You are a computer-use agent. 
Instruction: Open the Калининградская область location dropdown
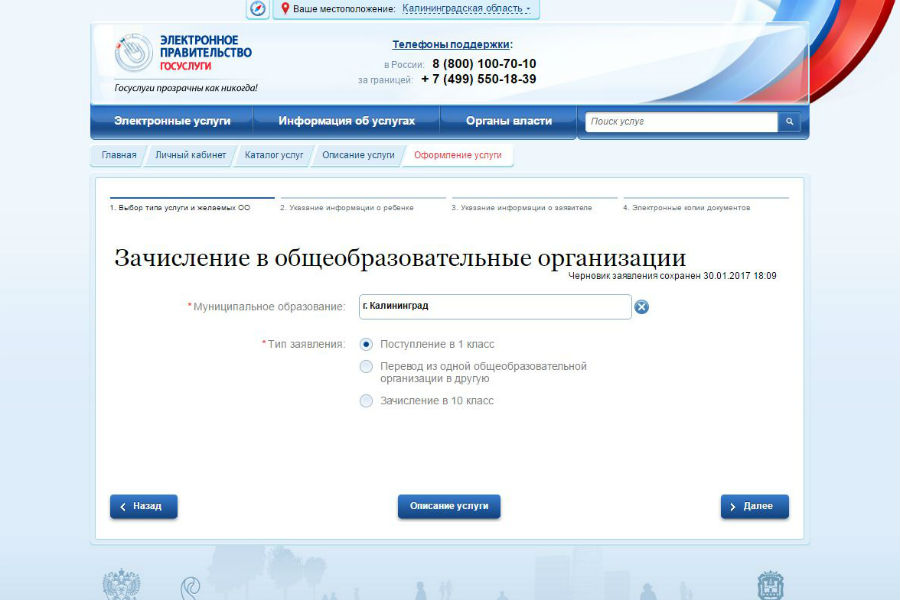pyautogui.click(x=466, y=9)
